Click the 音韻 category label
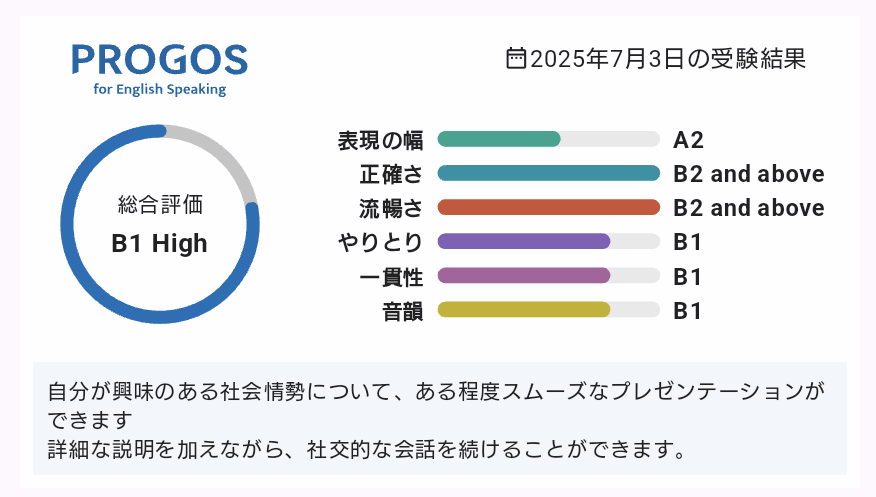This screenshot has width=876, height=497. [402, 311]
